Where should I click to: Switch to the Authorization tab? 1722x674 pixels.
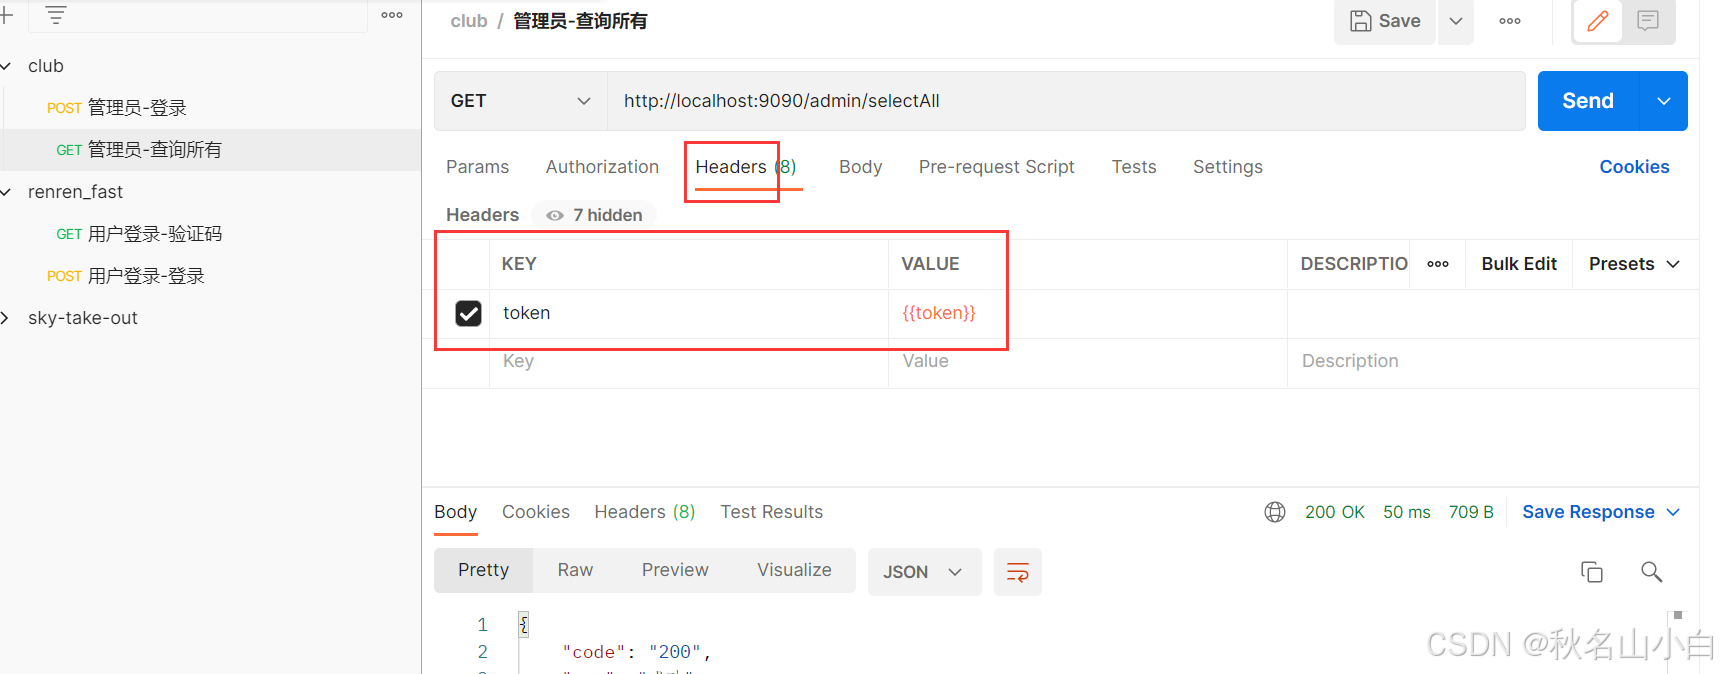click(x=602, y=167)
